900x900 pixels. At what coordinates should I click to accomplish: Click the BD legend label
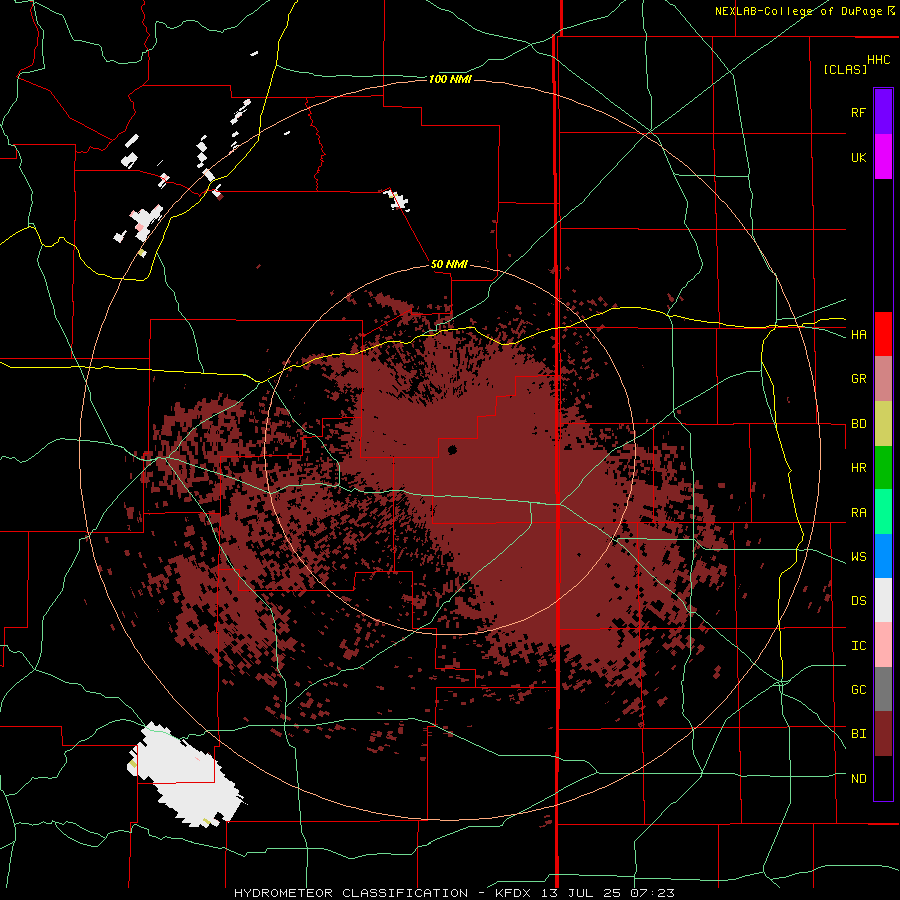click(858, 424)
